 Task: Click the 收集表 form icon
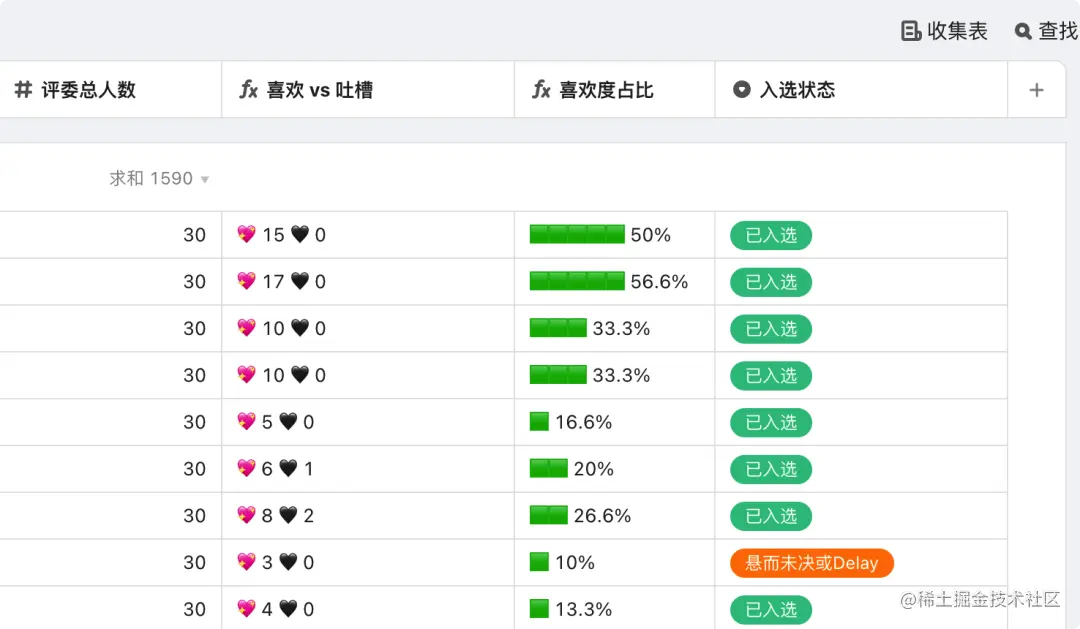coord(911,31)
